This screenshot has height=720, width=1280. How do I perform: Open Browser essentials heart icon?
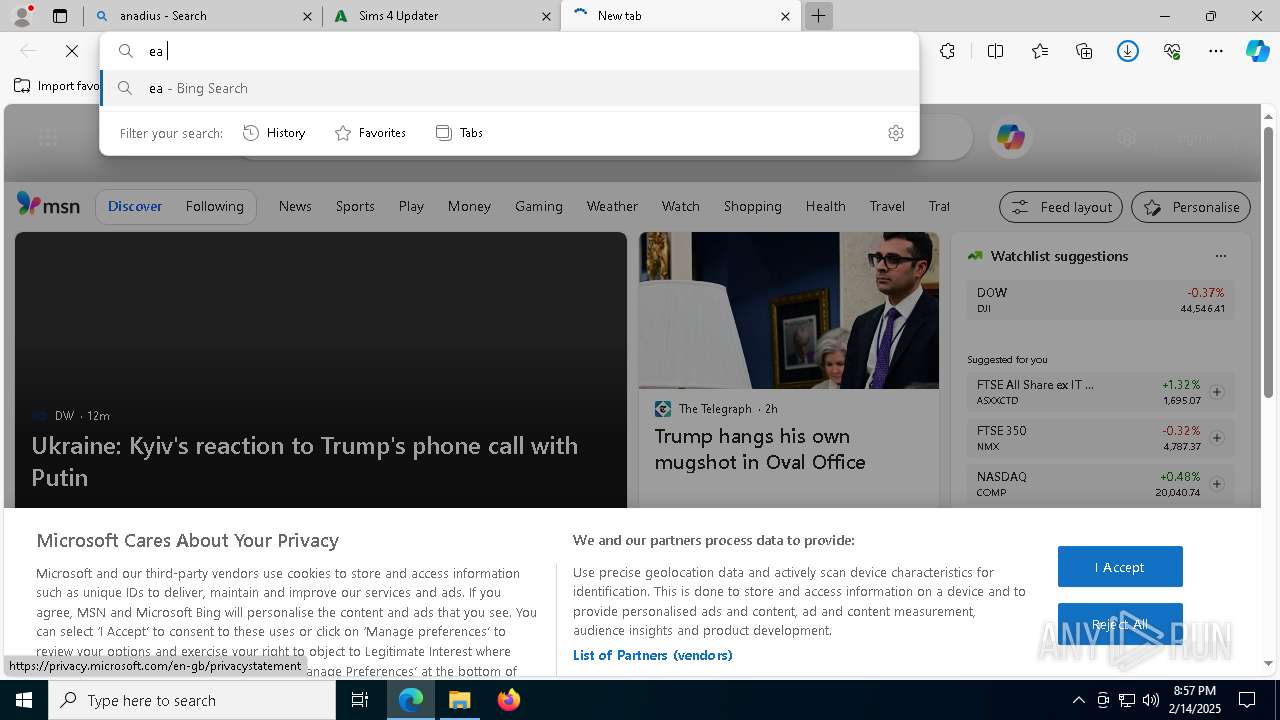point(1172,51)
